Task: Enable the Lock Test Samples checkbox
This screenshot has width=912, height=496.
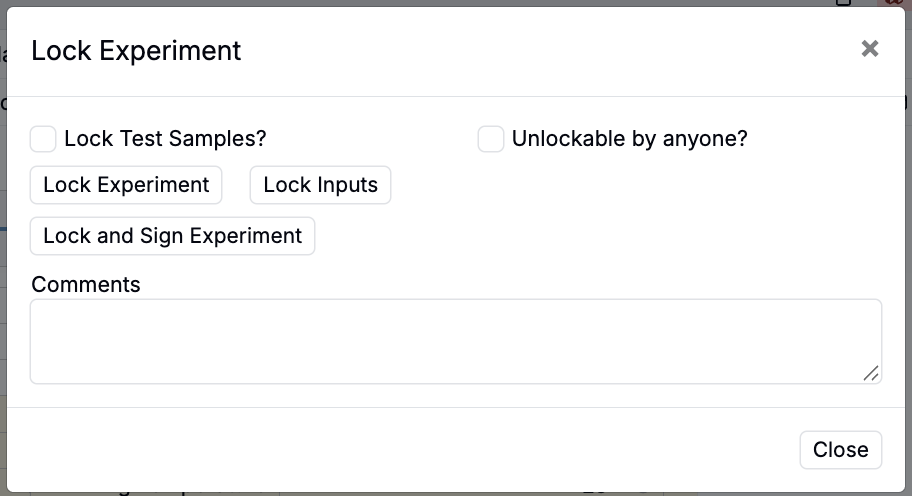Action: point(43,139)
